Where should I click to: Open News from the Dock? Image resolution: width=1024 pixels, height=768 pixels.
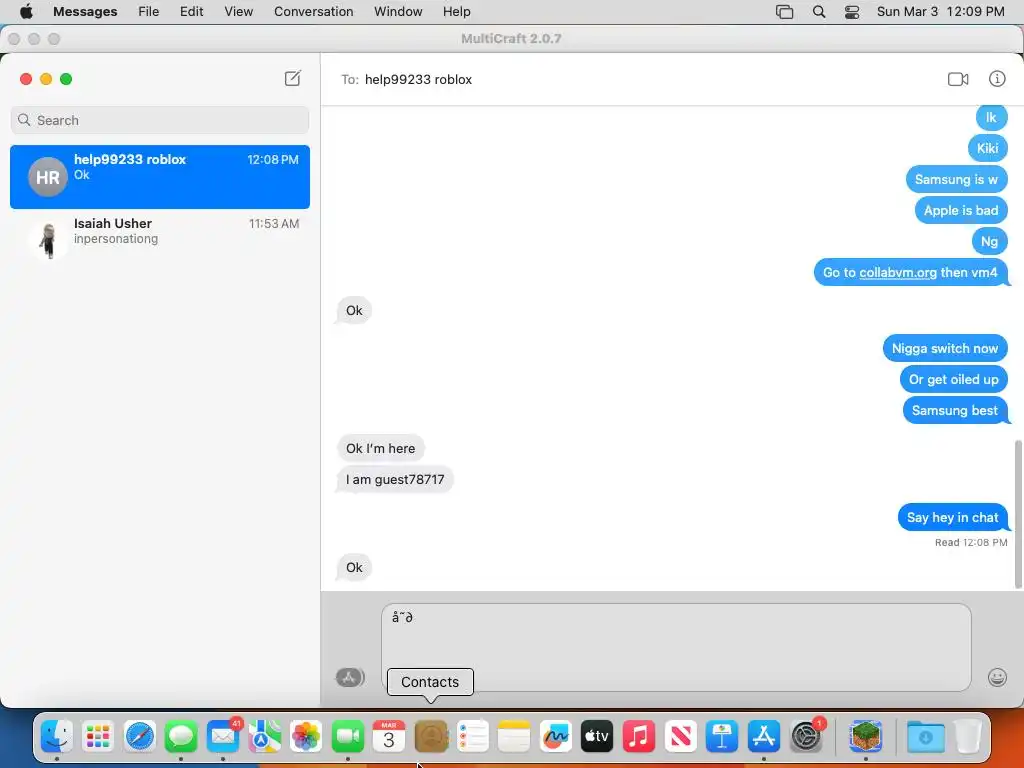680,737
